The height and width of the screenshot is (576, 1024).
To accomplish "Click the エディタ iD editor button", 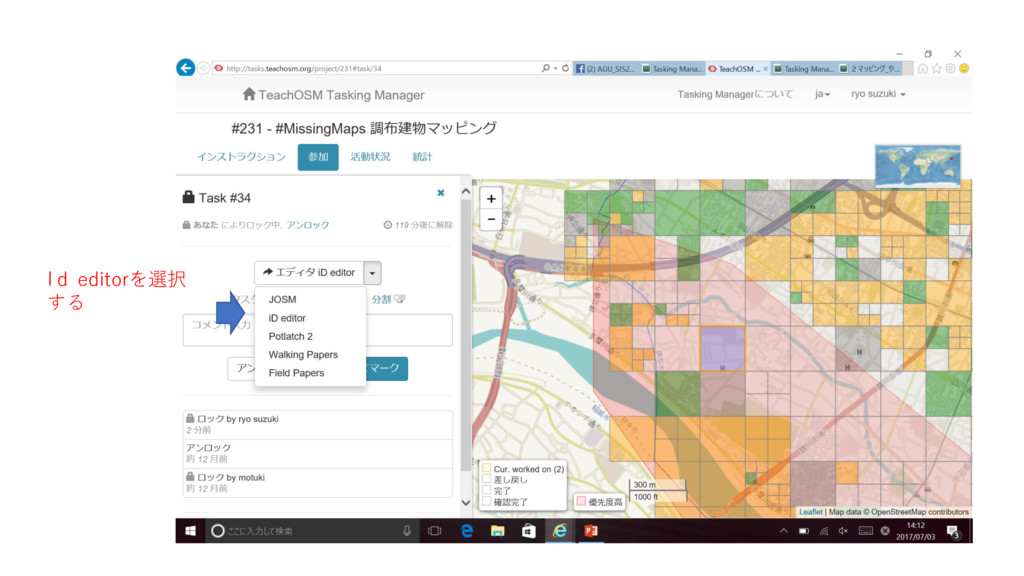I will (308, 272).
